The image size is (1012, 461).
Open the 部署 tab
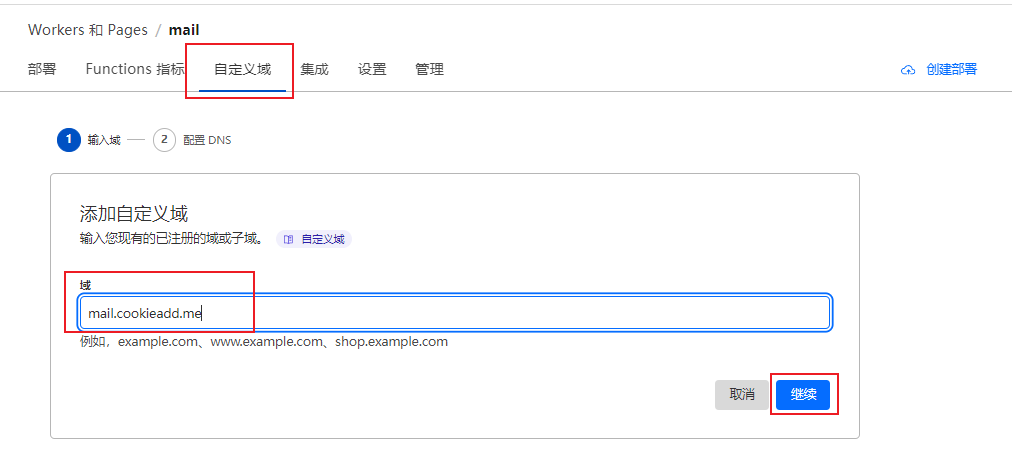[42, 70]
